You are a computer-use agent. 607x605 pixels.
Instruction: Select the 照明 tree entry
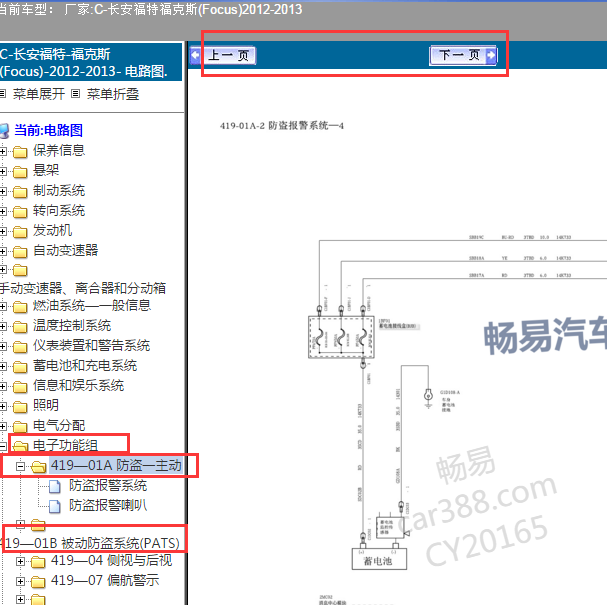pyautogui.click(x=46, y=405)
